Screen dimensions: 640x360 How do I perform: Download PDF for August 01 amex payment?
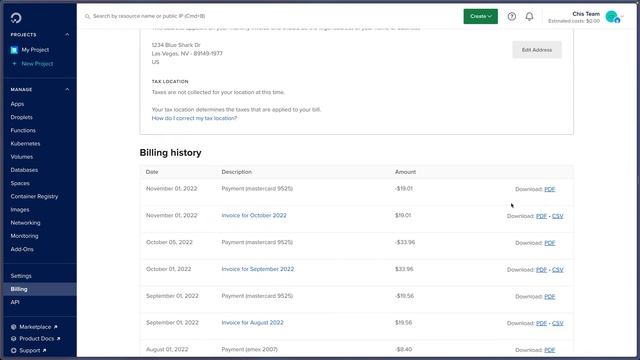[549, 350]
